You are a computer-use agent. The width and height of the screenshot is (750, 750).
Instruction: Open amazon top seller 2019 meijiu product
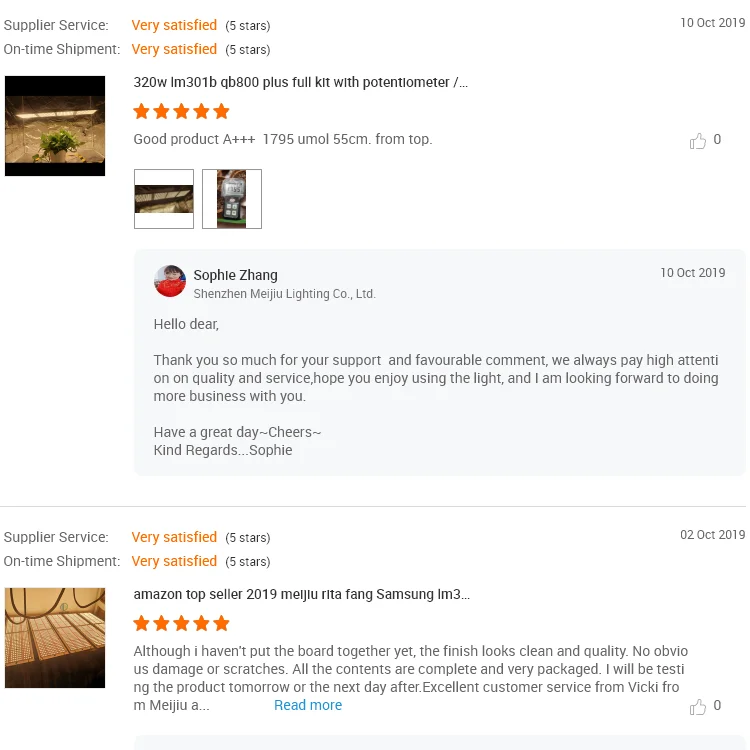[x=302, y=595]
